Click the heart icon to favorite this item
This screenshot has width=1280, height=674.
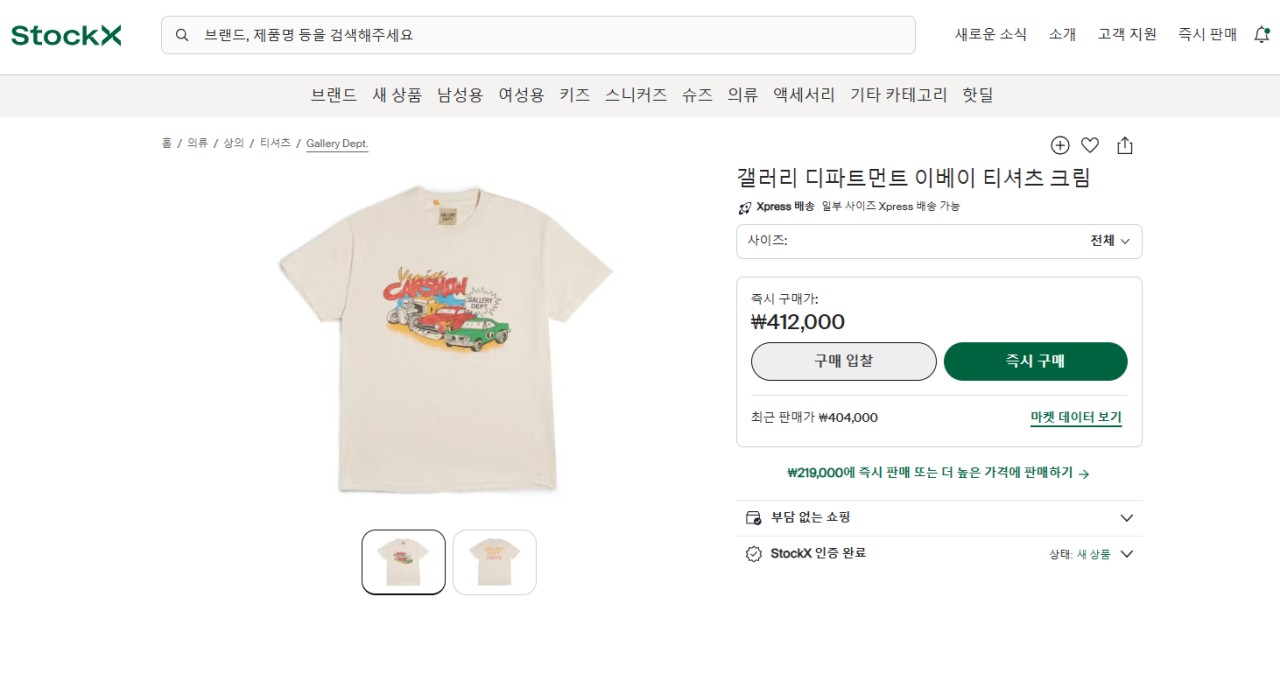1090,145
